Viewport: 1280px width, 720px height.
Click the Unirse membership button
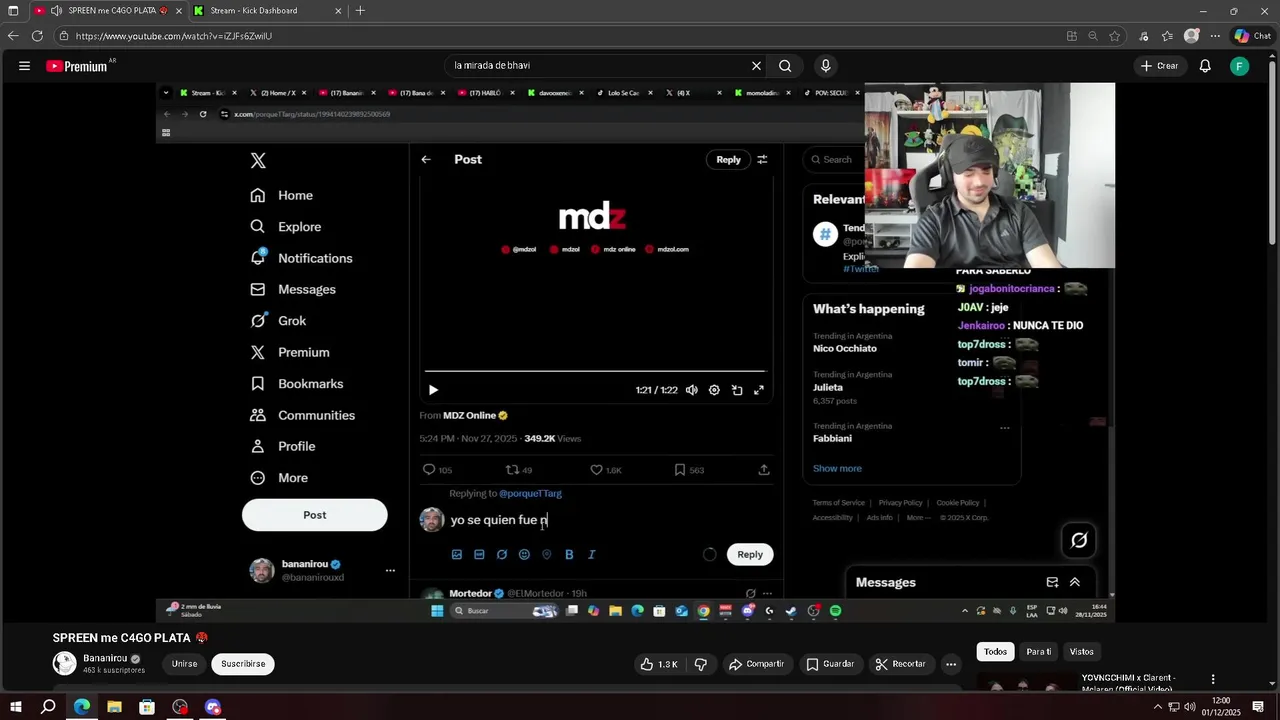coord(184,664)
